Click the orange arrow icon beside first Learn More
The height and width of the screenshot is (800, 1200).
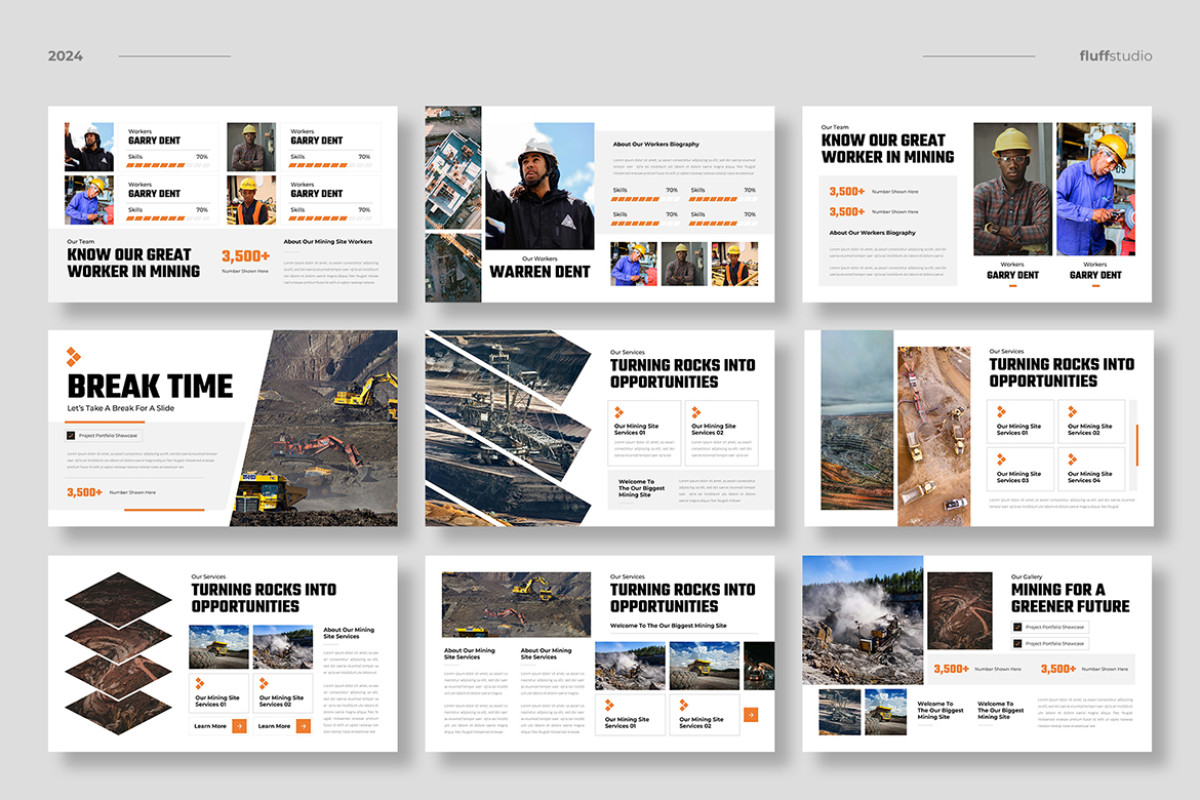coord(239,726)
